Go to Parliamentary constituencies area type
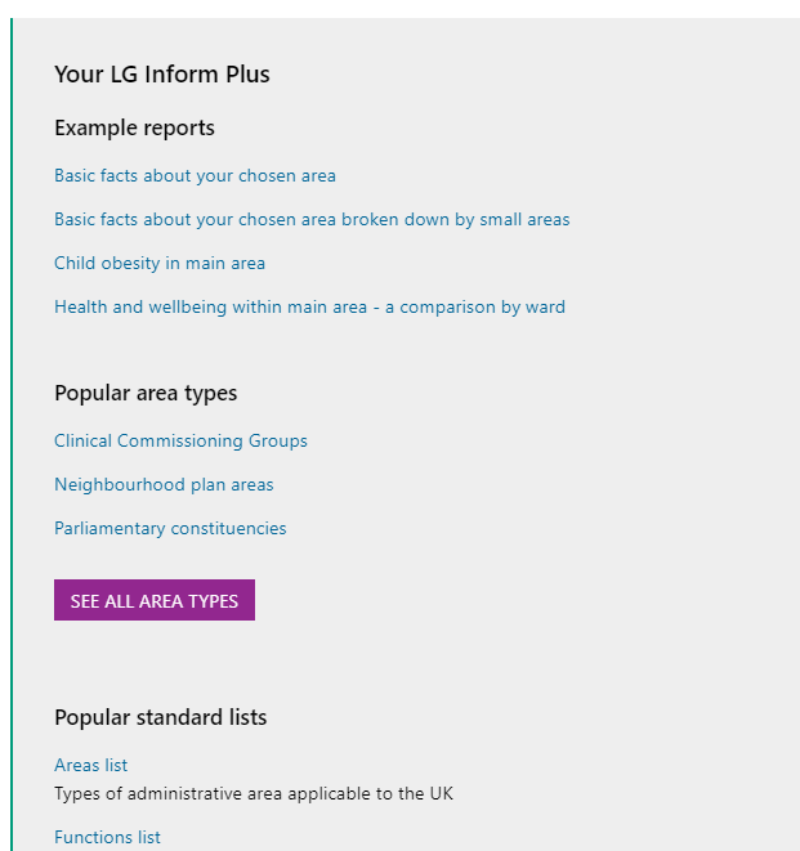 coord(170,529)
